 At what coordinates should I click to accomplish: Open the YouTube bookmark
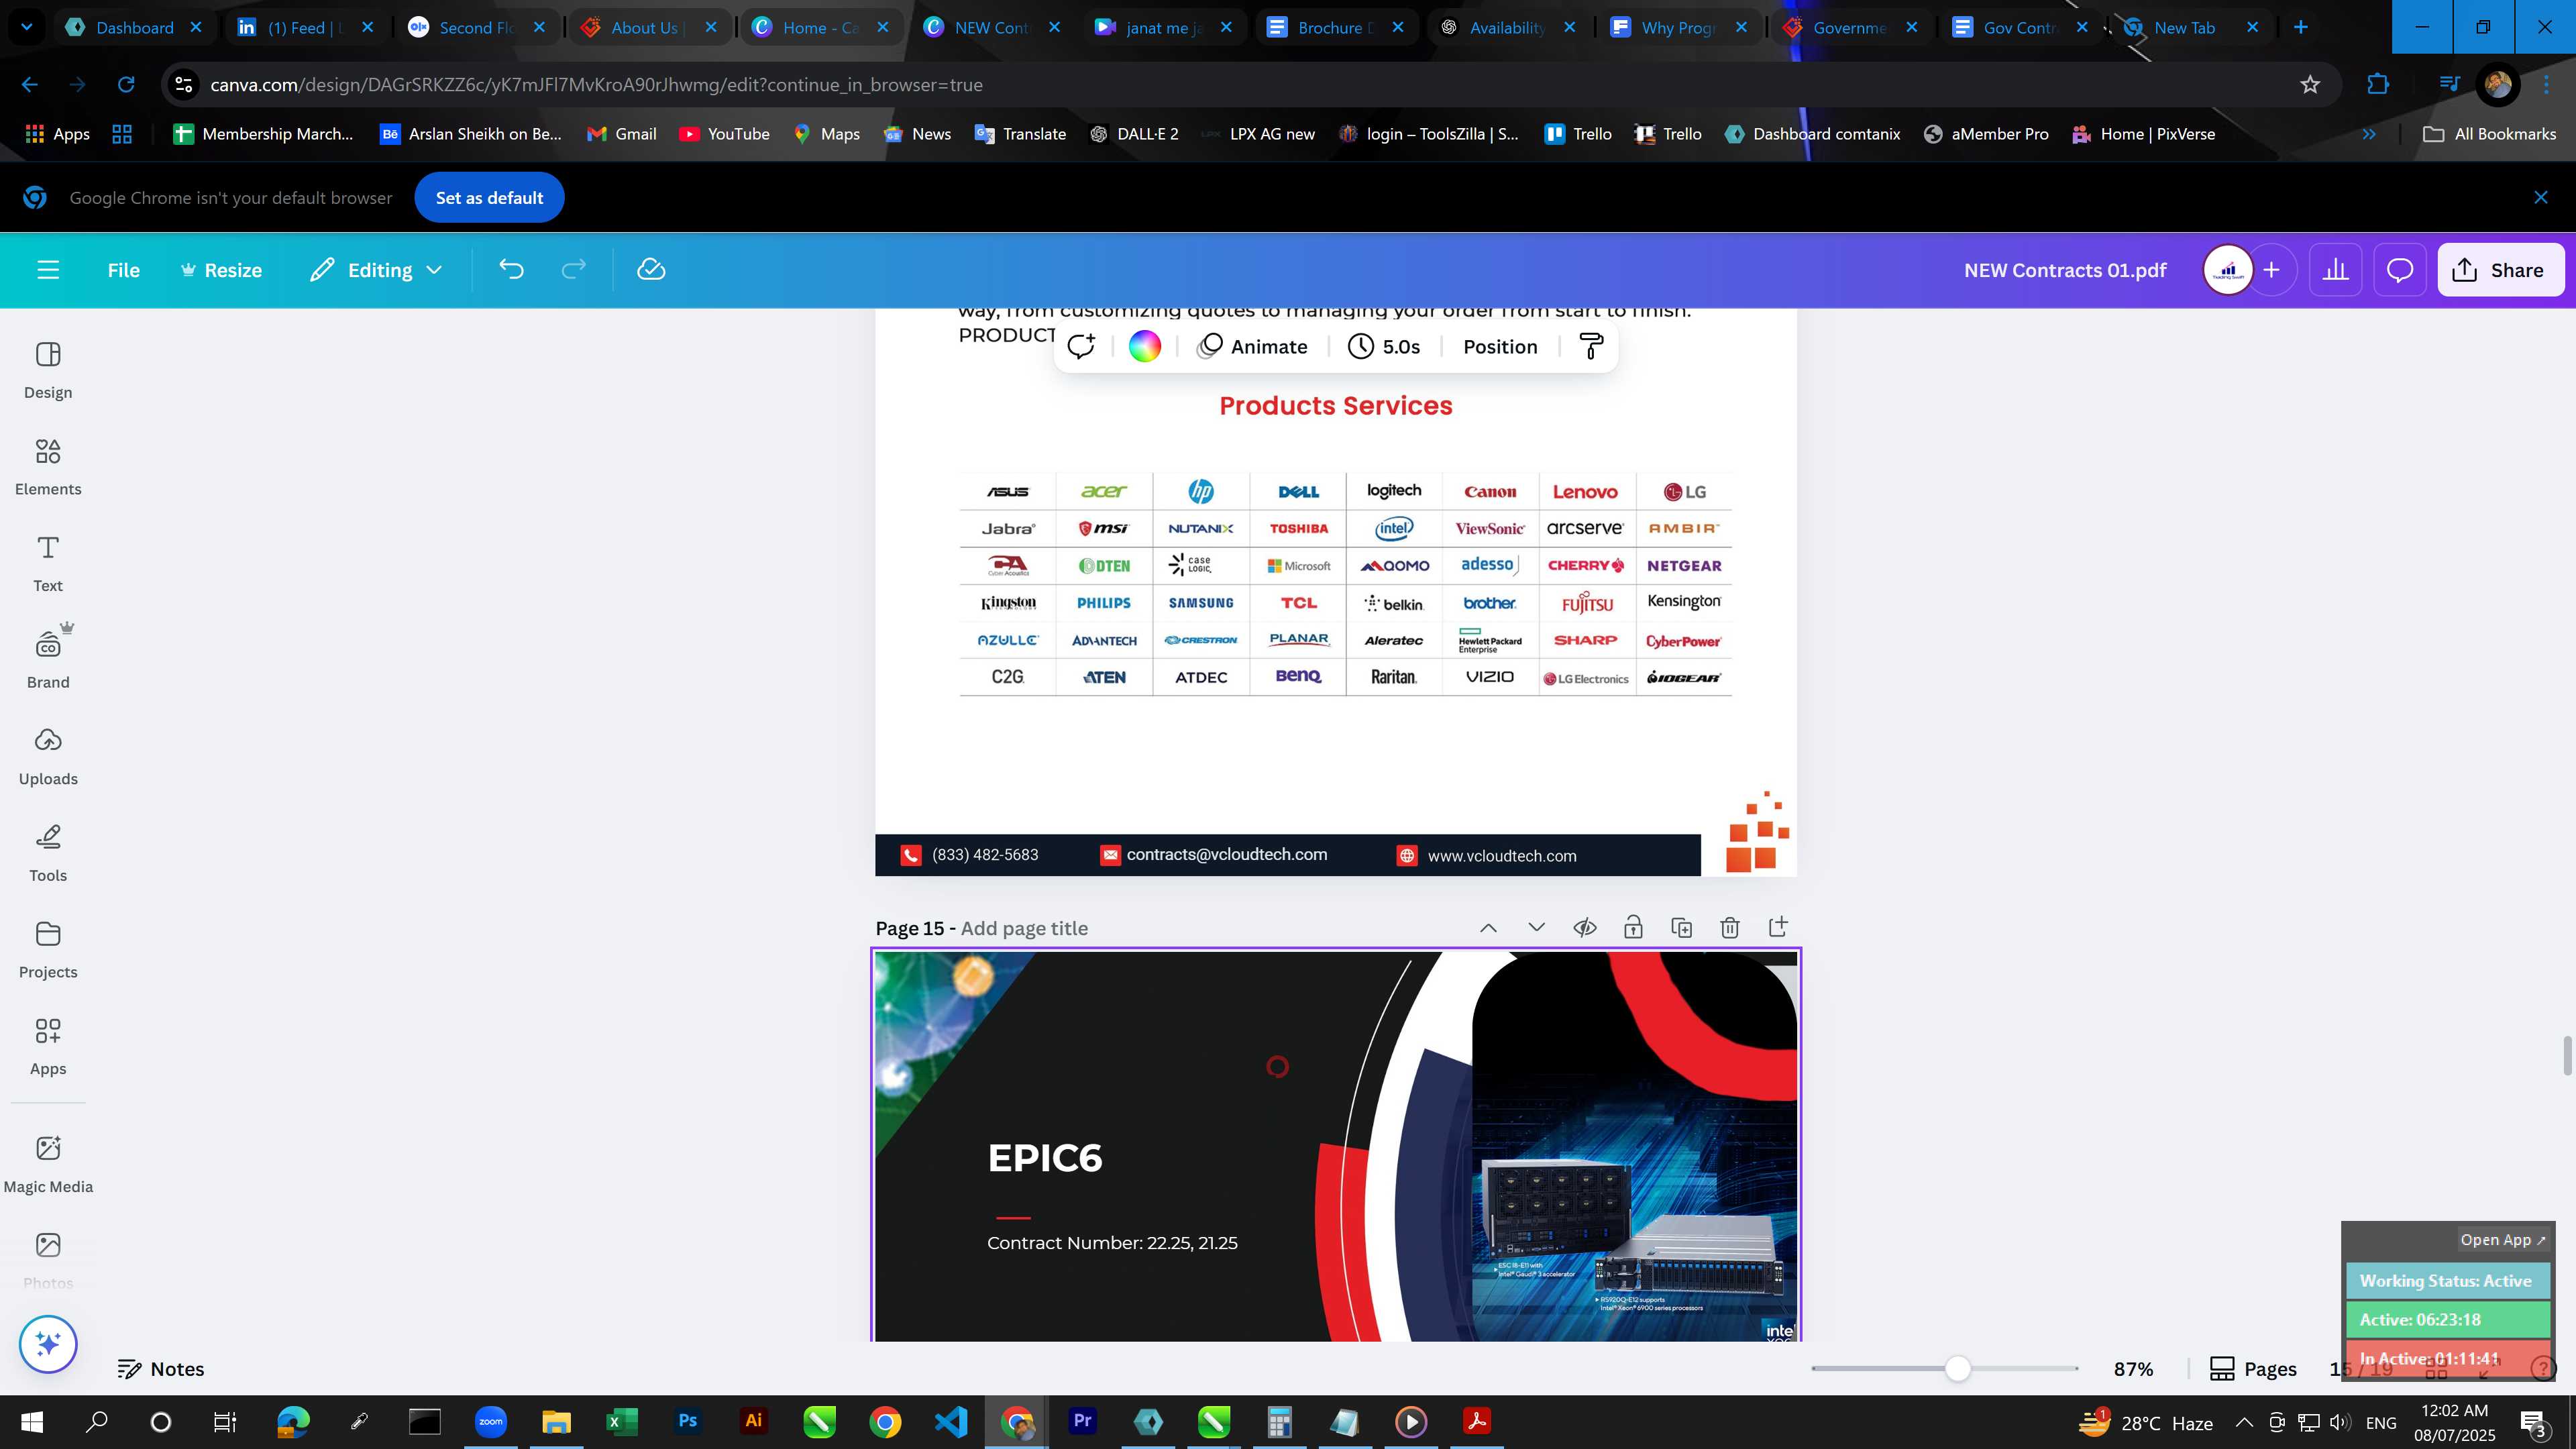(x=724, y=134)
